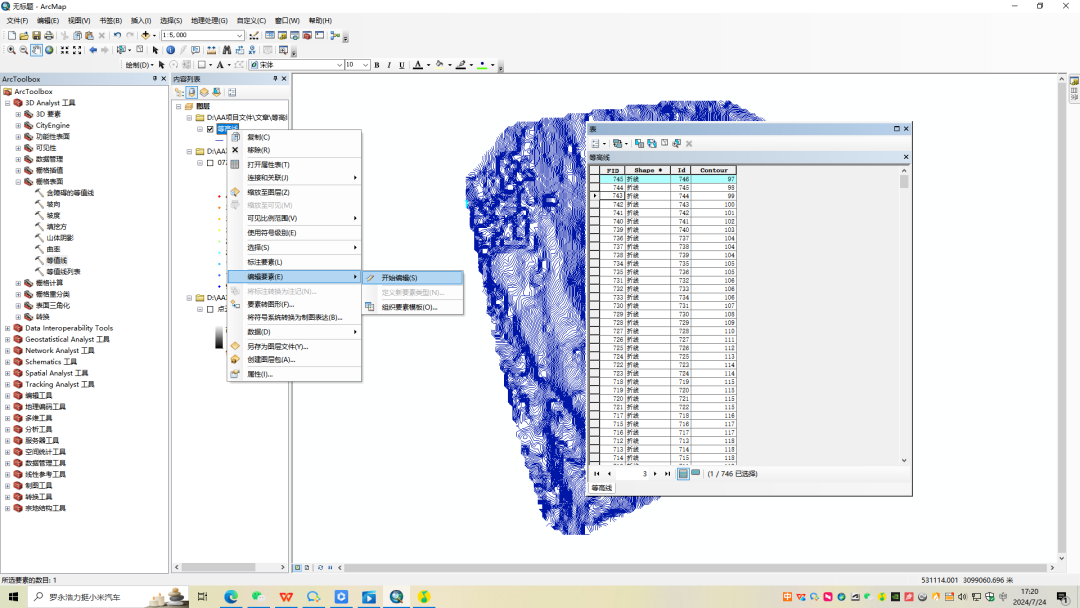Activate the Identify tool
1080x608 pixels.
(x=170, y=50)
